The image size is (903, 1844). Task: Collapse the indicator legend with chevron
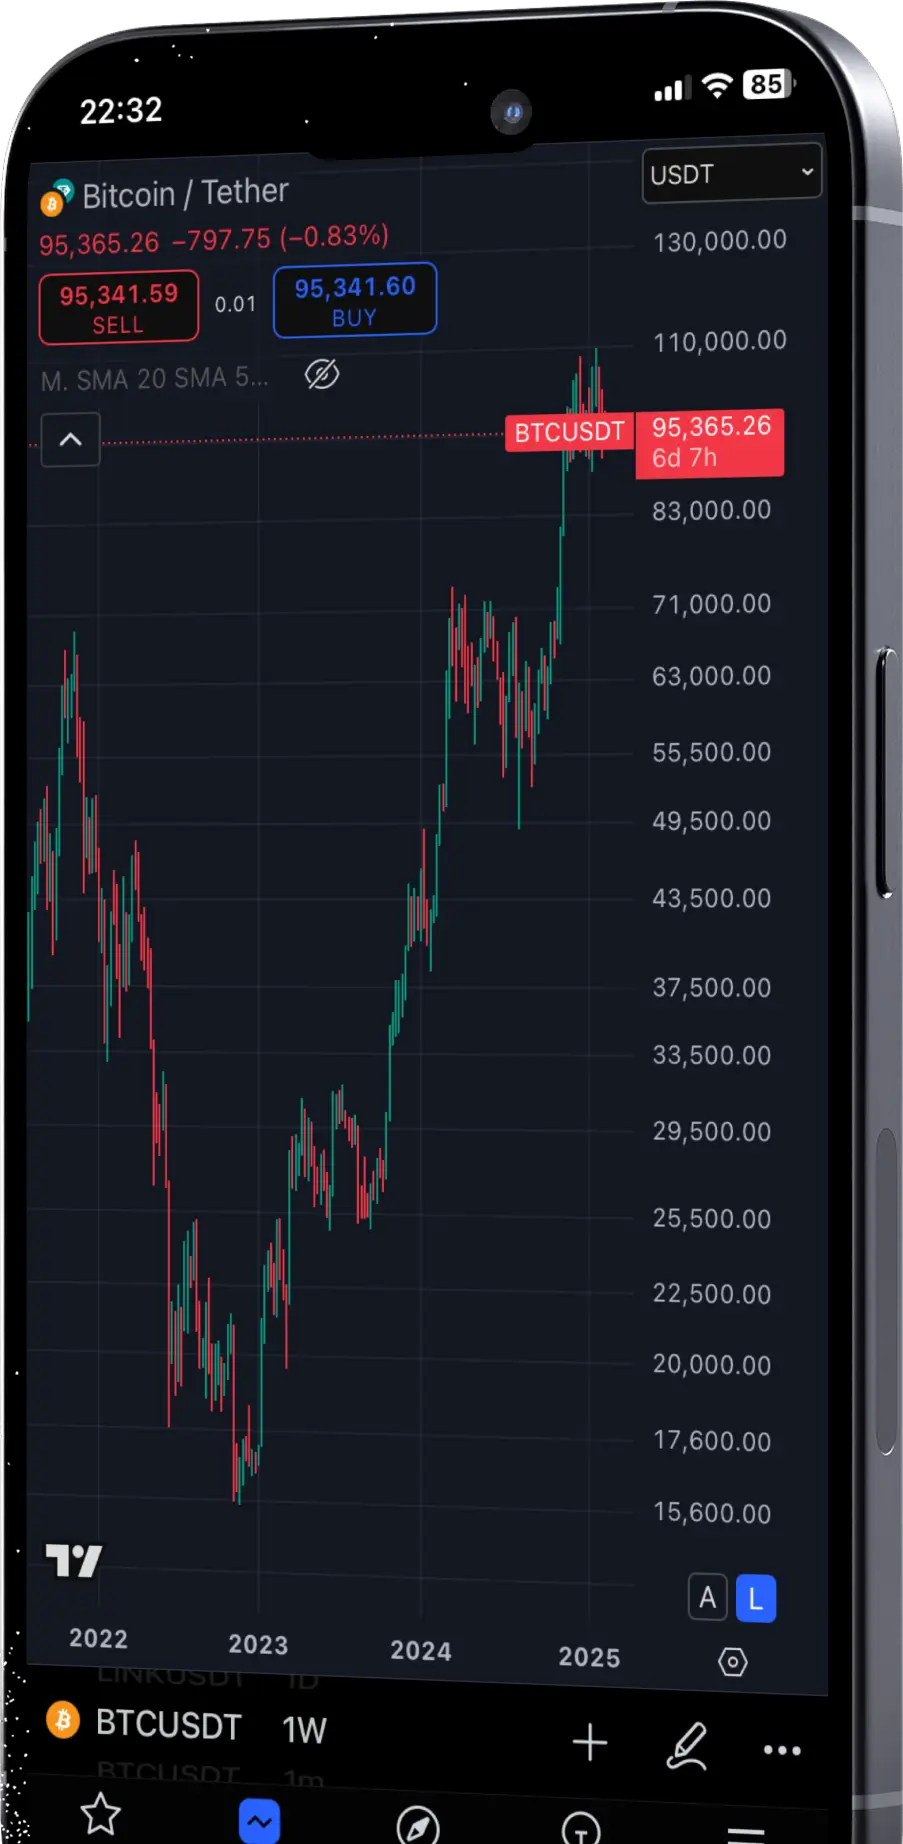[x=70, y=439]
